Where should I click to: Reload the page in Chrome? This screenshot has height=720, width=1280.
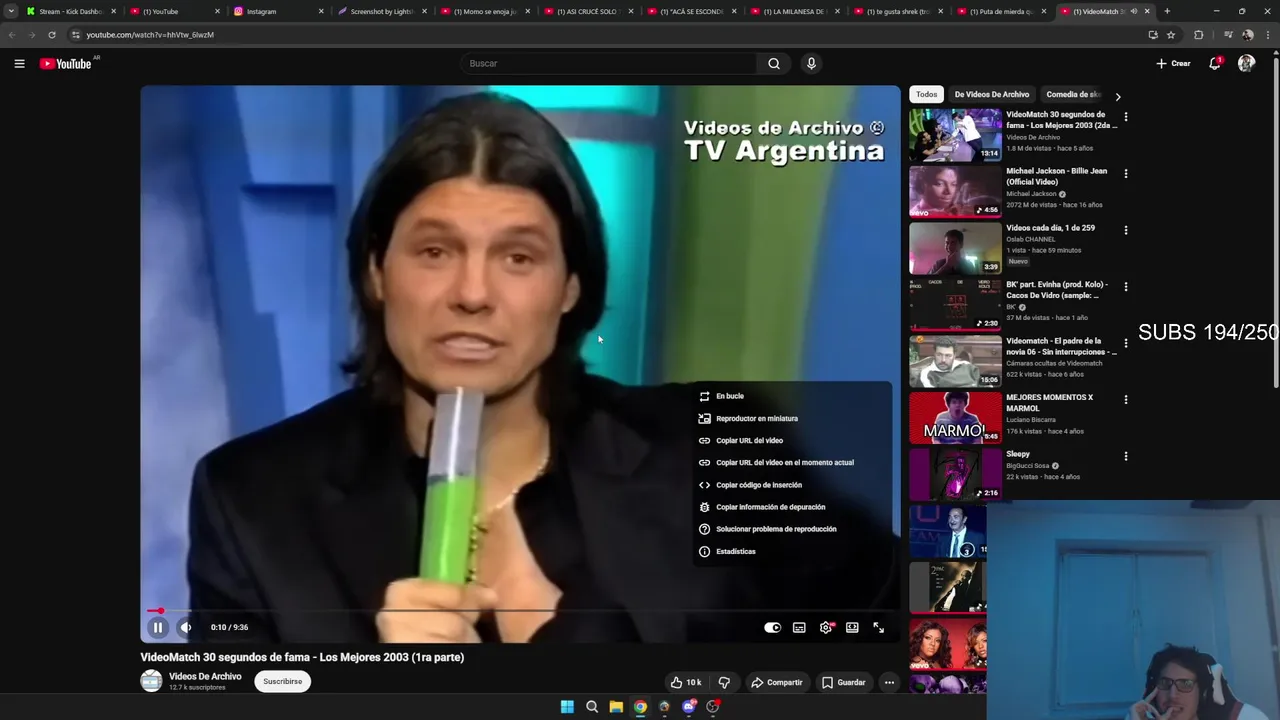52,34
